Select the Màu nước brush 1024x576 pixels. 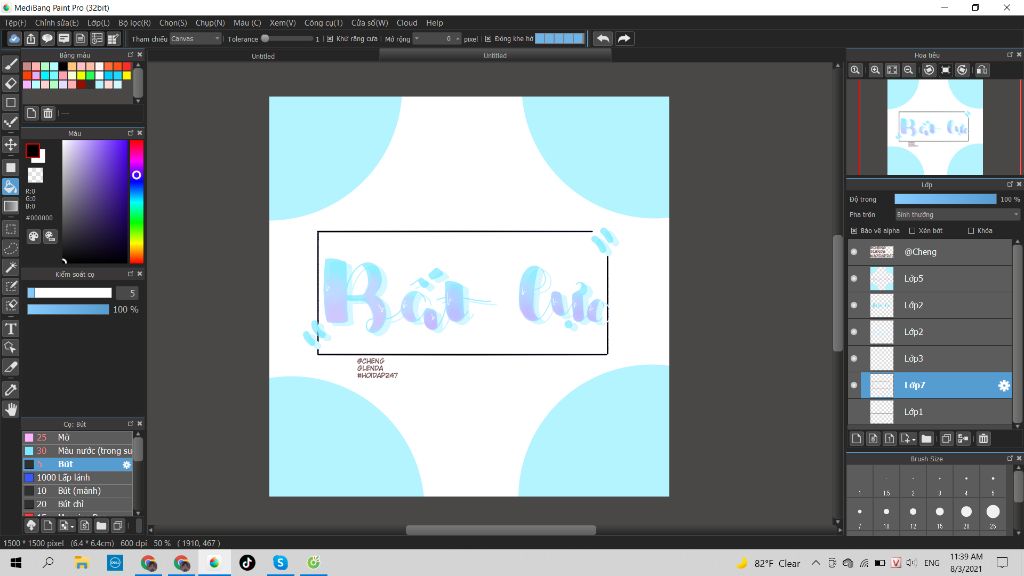tap(78, 451)
